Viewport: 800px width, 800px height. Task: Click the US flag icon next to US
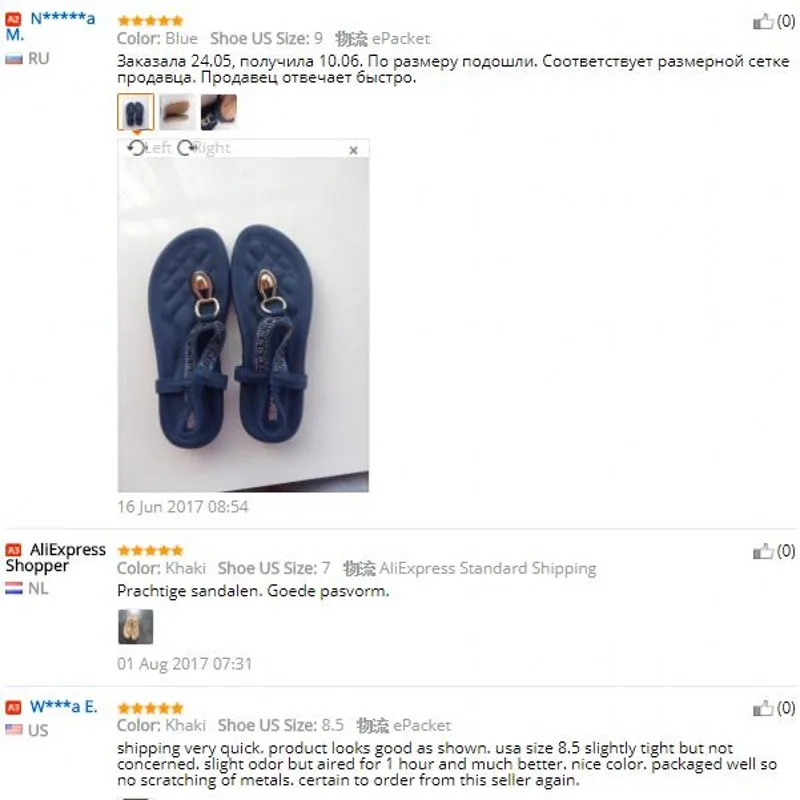[x=14, y=730]
